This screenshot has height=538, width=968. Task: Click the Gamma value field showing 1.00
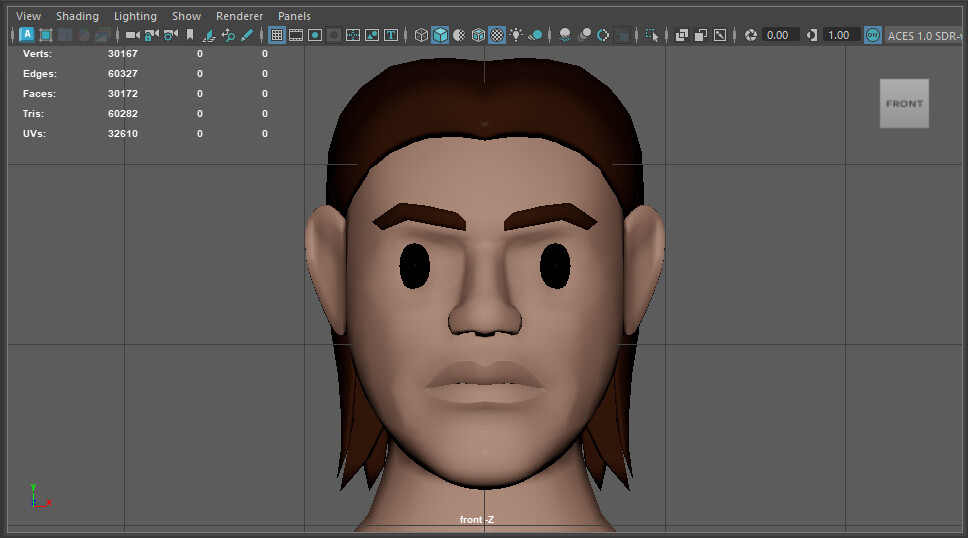click(838, 35)
